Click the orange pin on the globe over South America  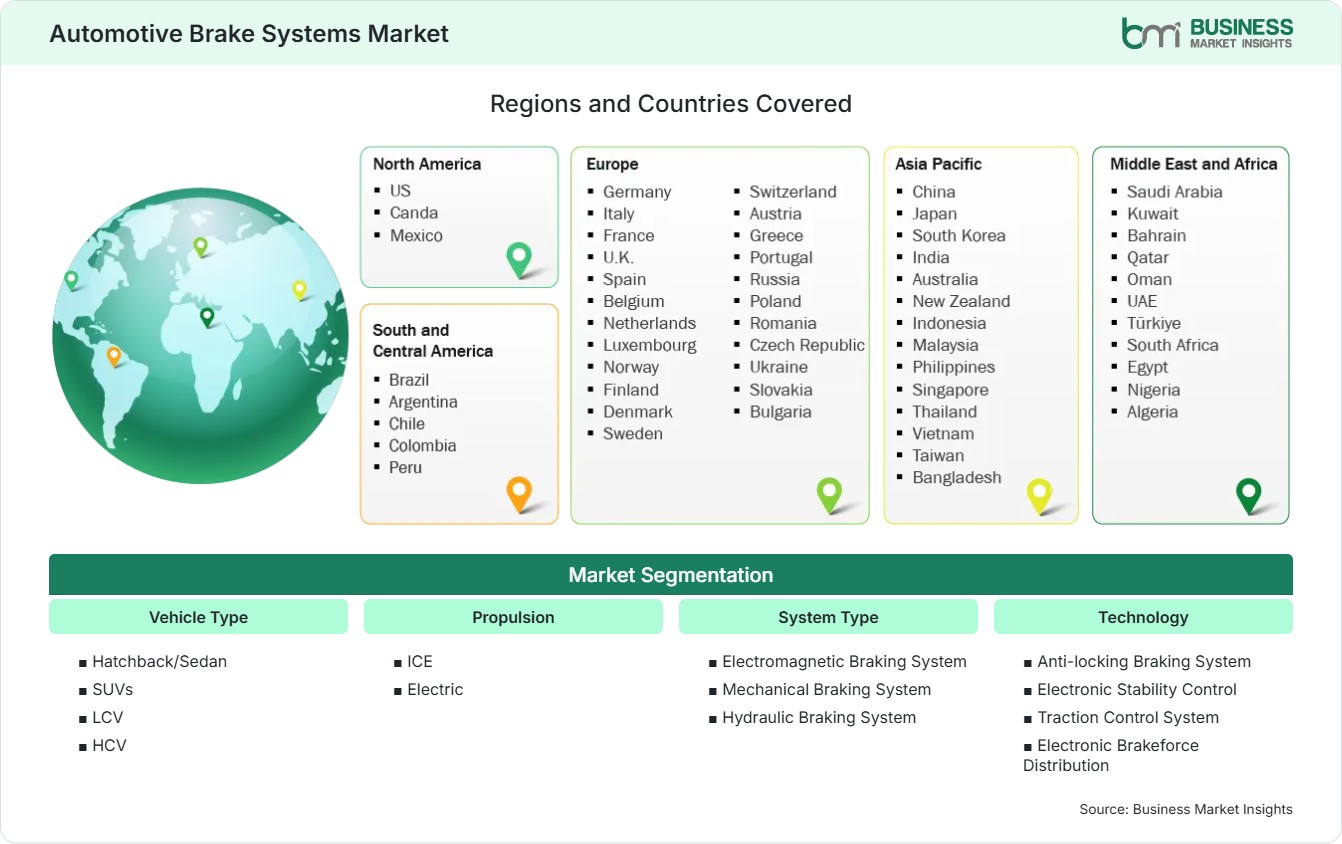click(x=114, y=356)
